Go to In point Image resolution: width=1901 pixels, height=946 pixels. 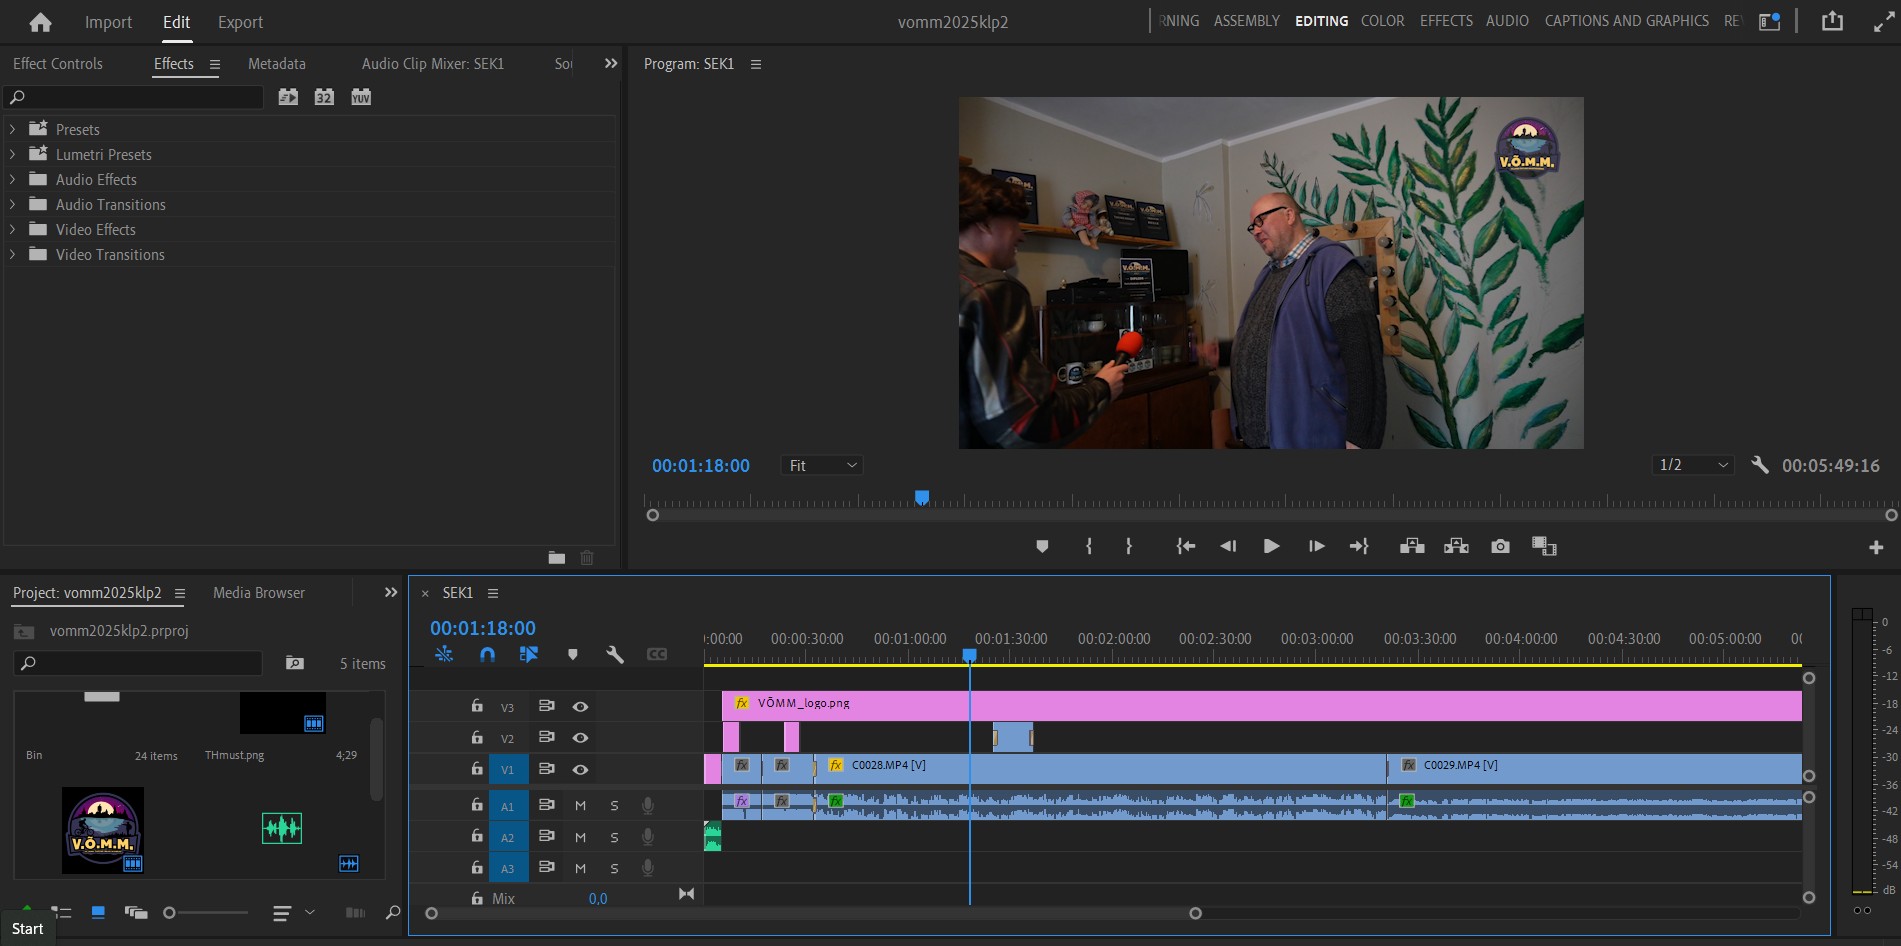[x=1186, y=546]
